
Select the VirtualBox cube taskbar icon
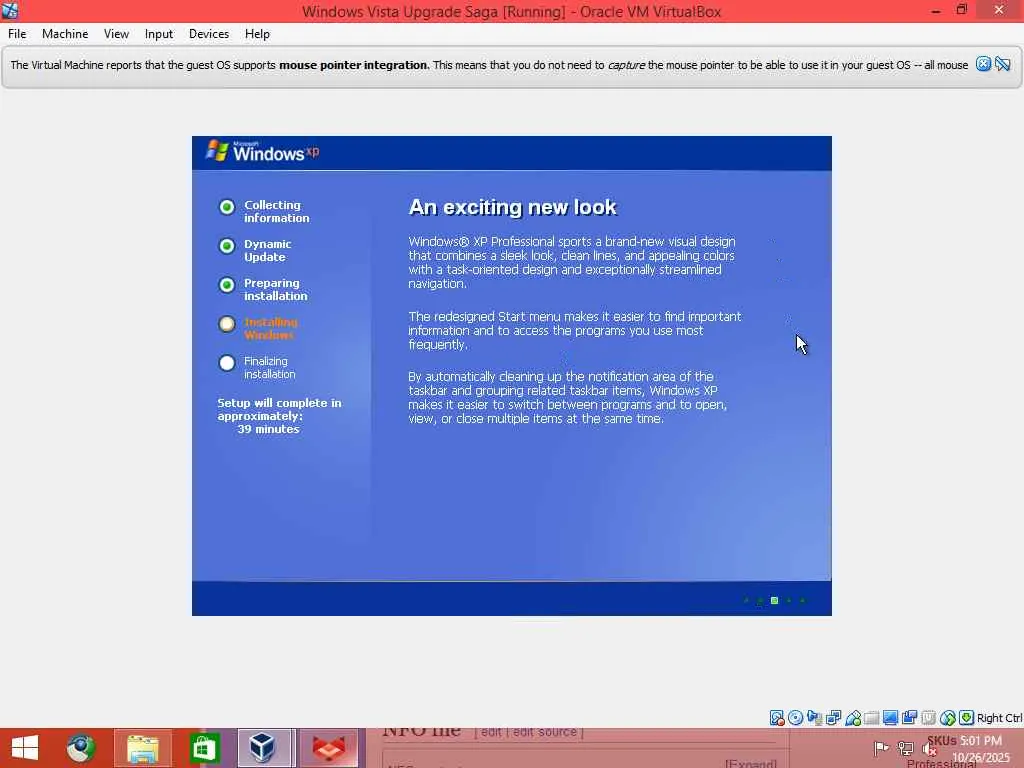262,748
